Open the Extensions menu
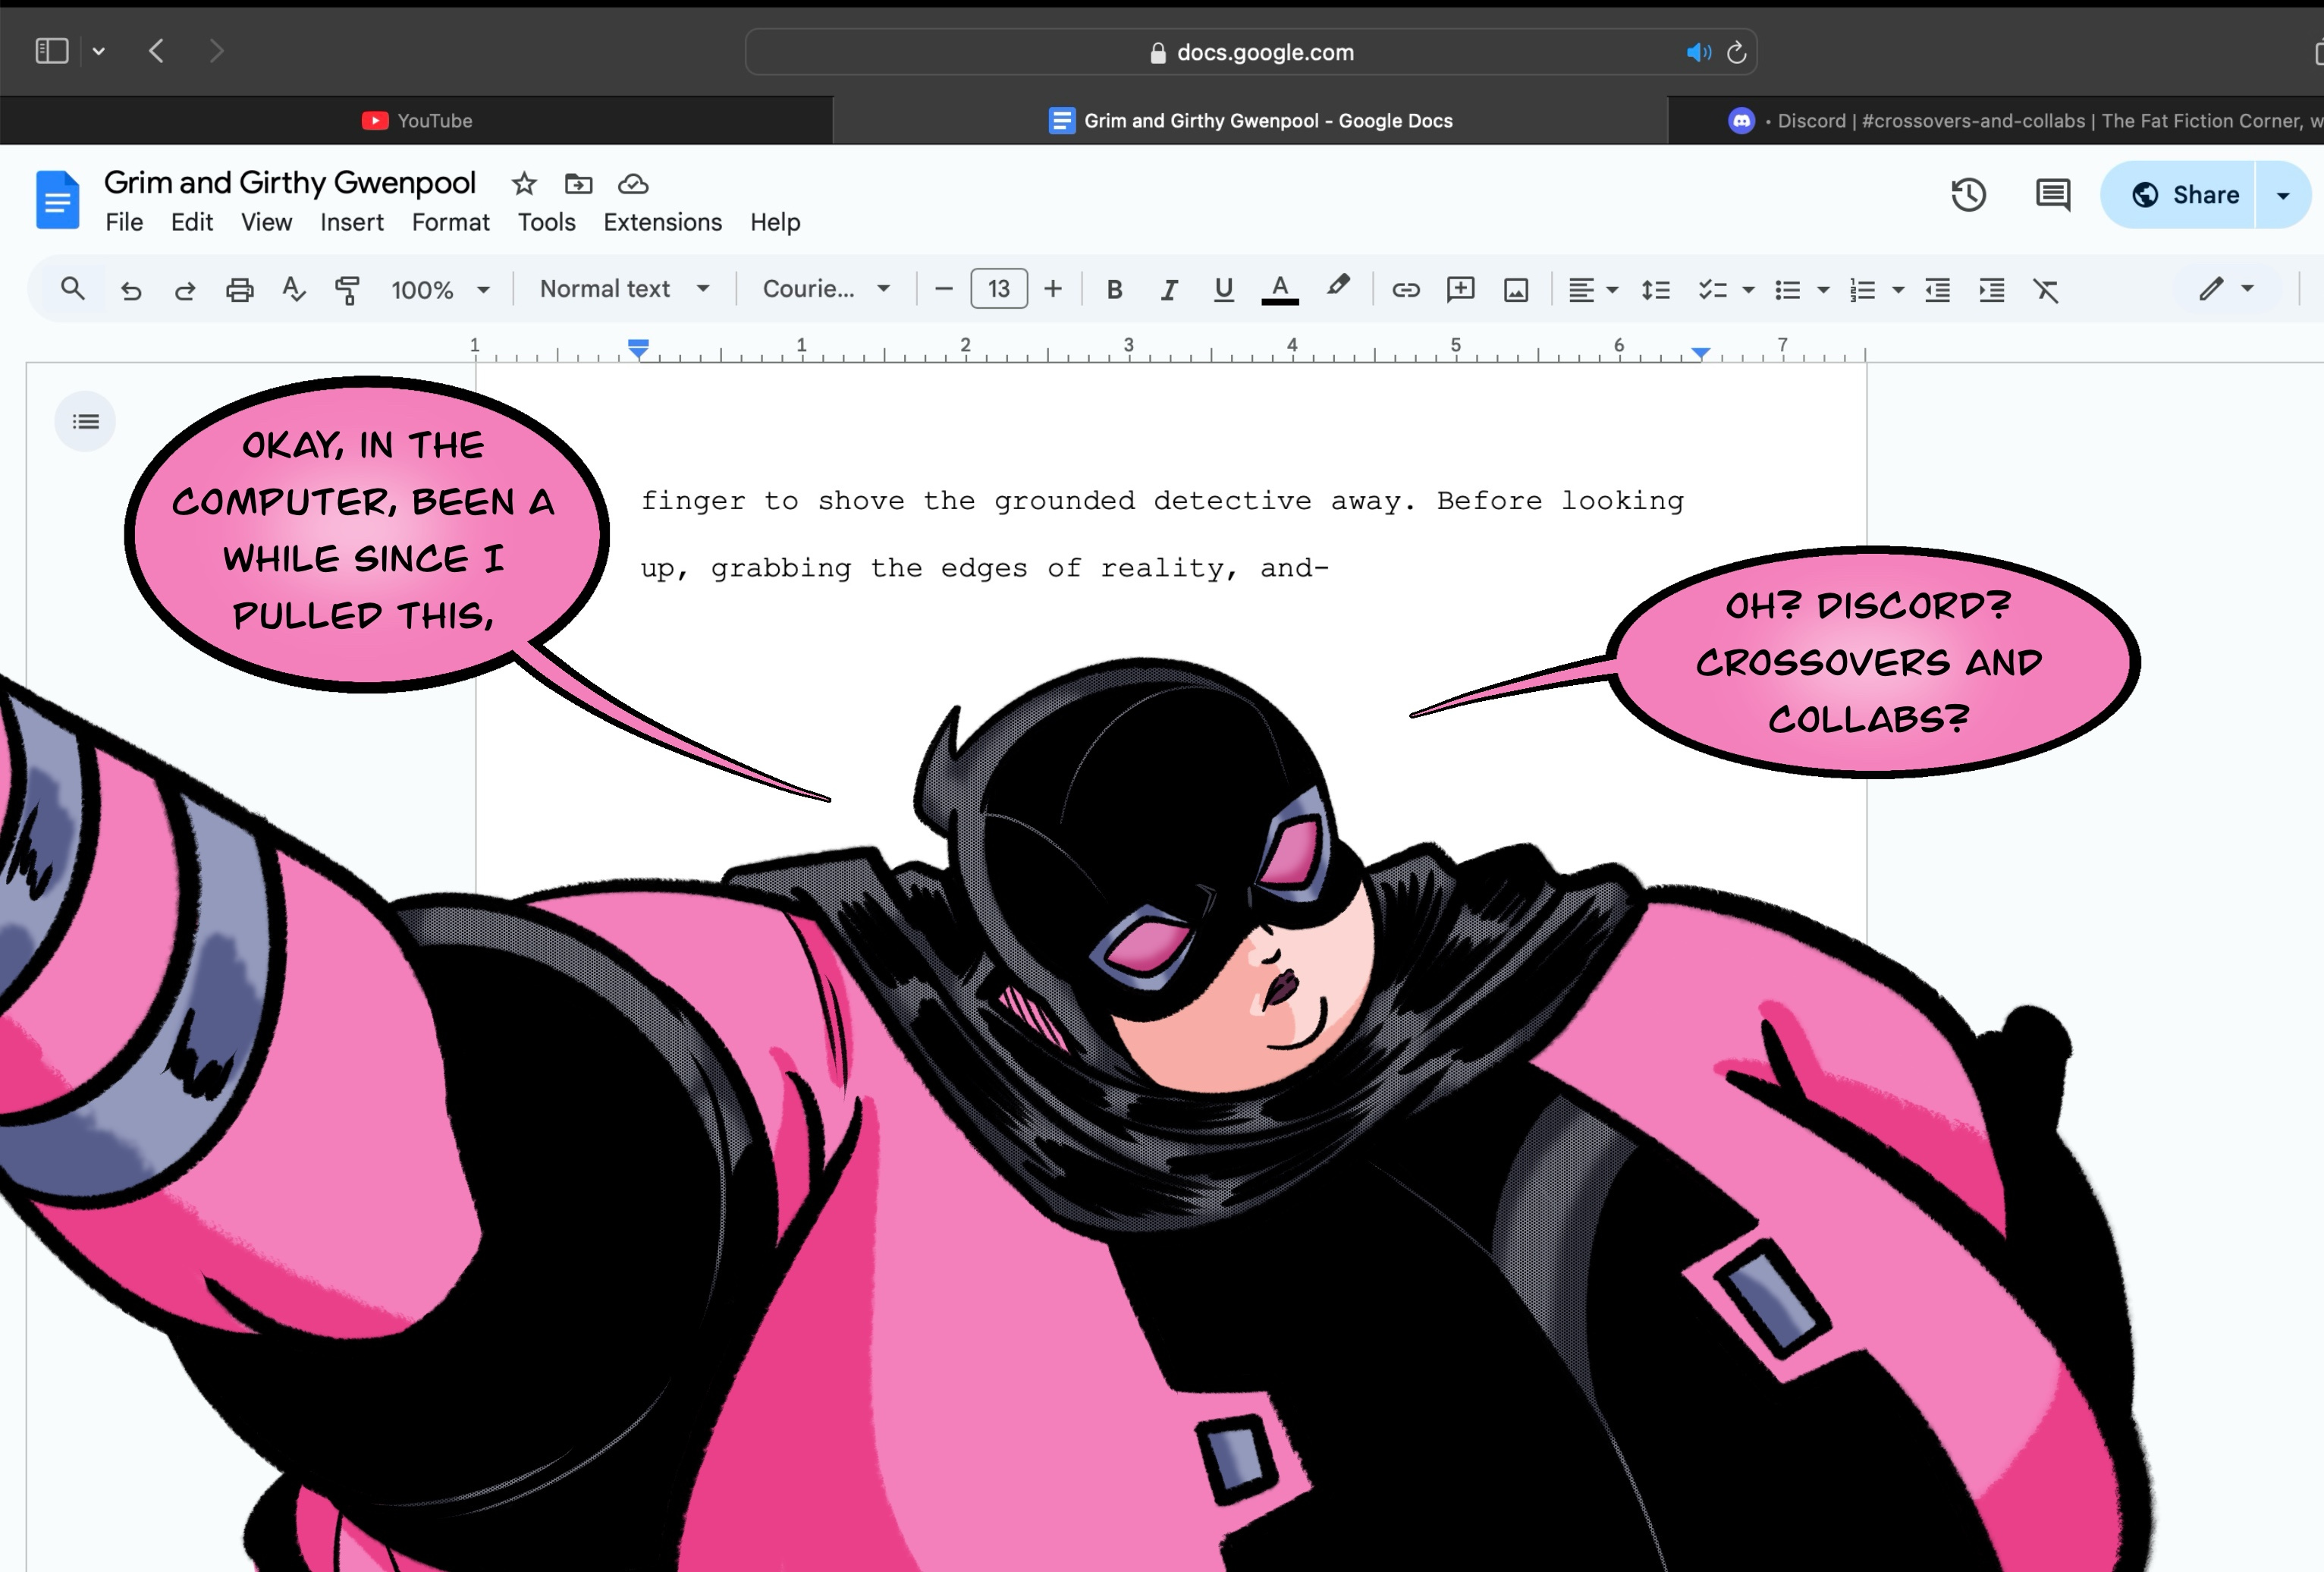Screen dimensions: 2324x1572 662,222
